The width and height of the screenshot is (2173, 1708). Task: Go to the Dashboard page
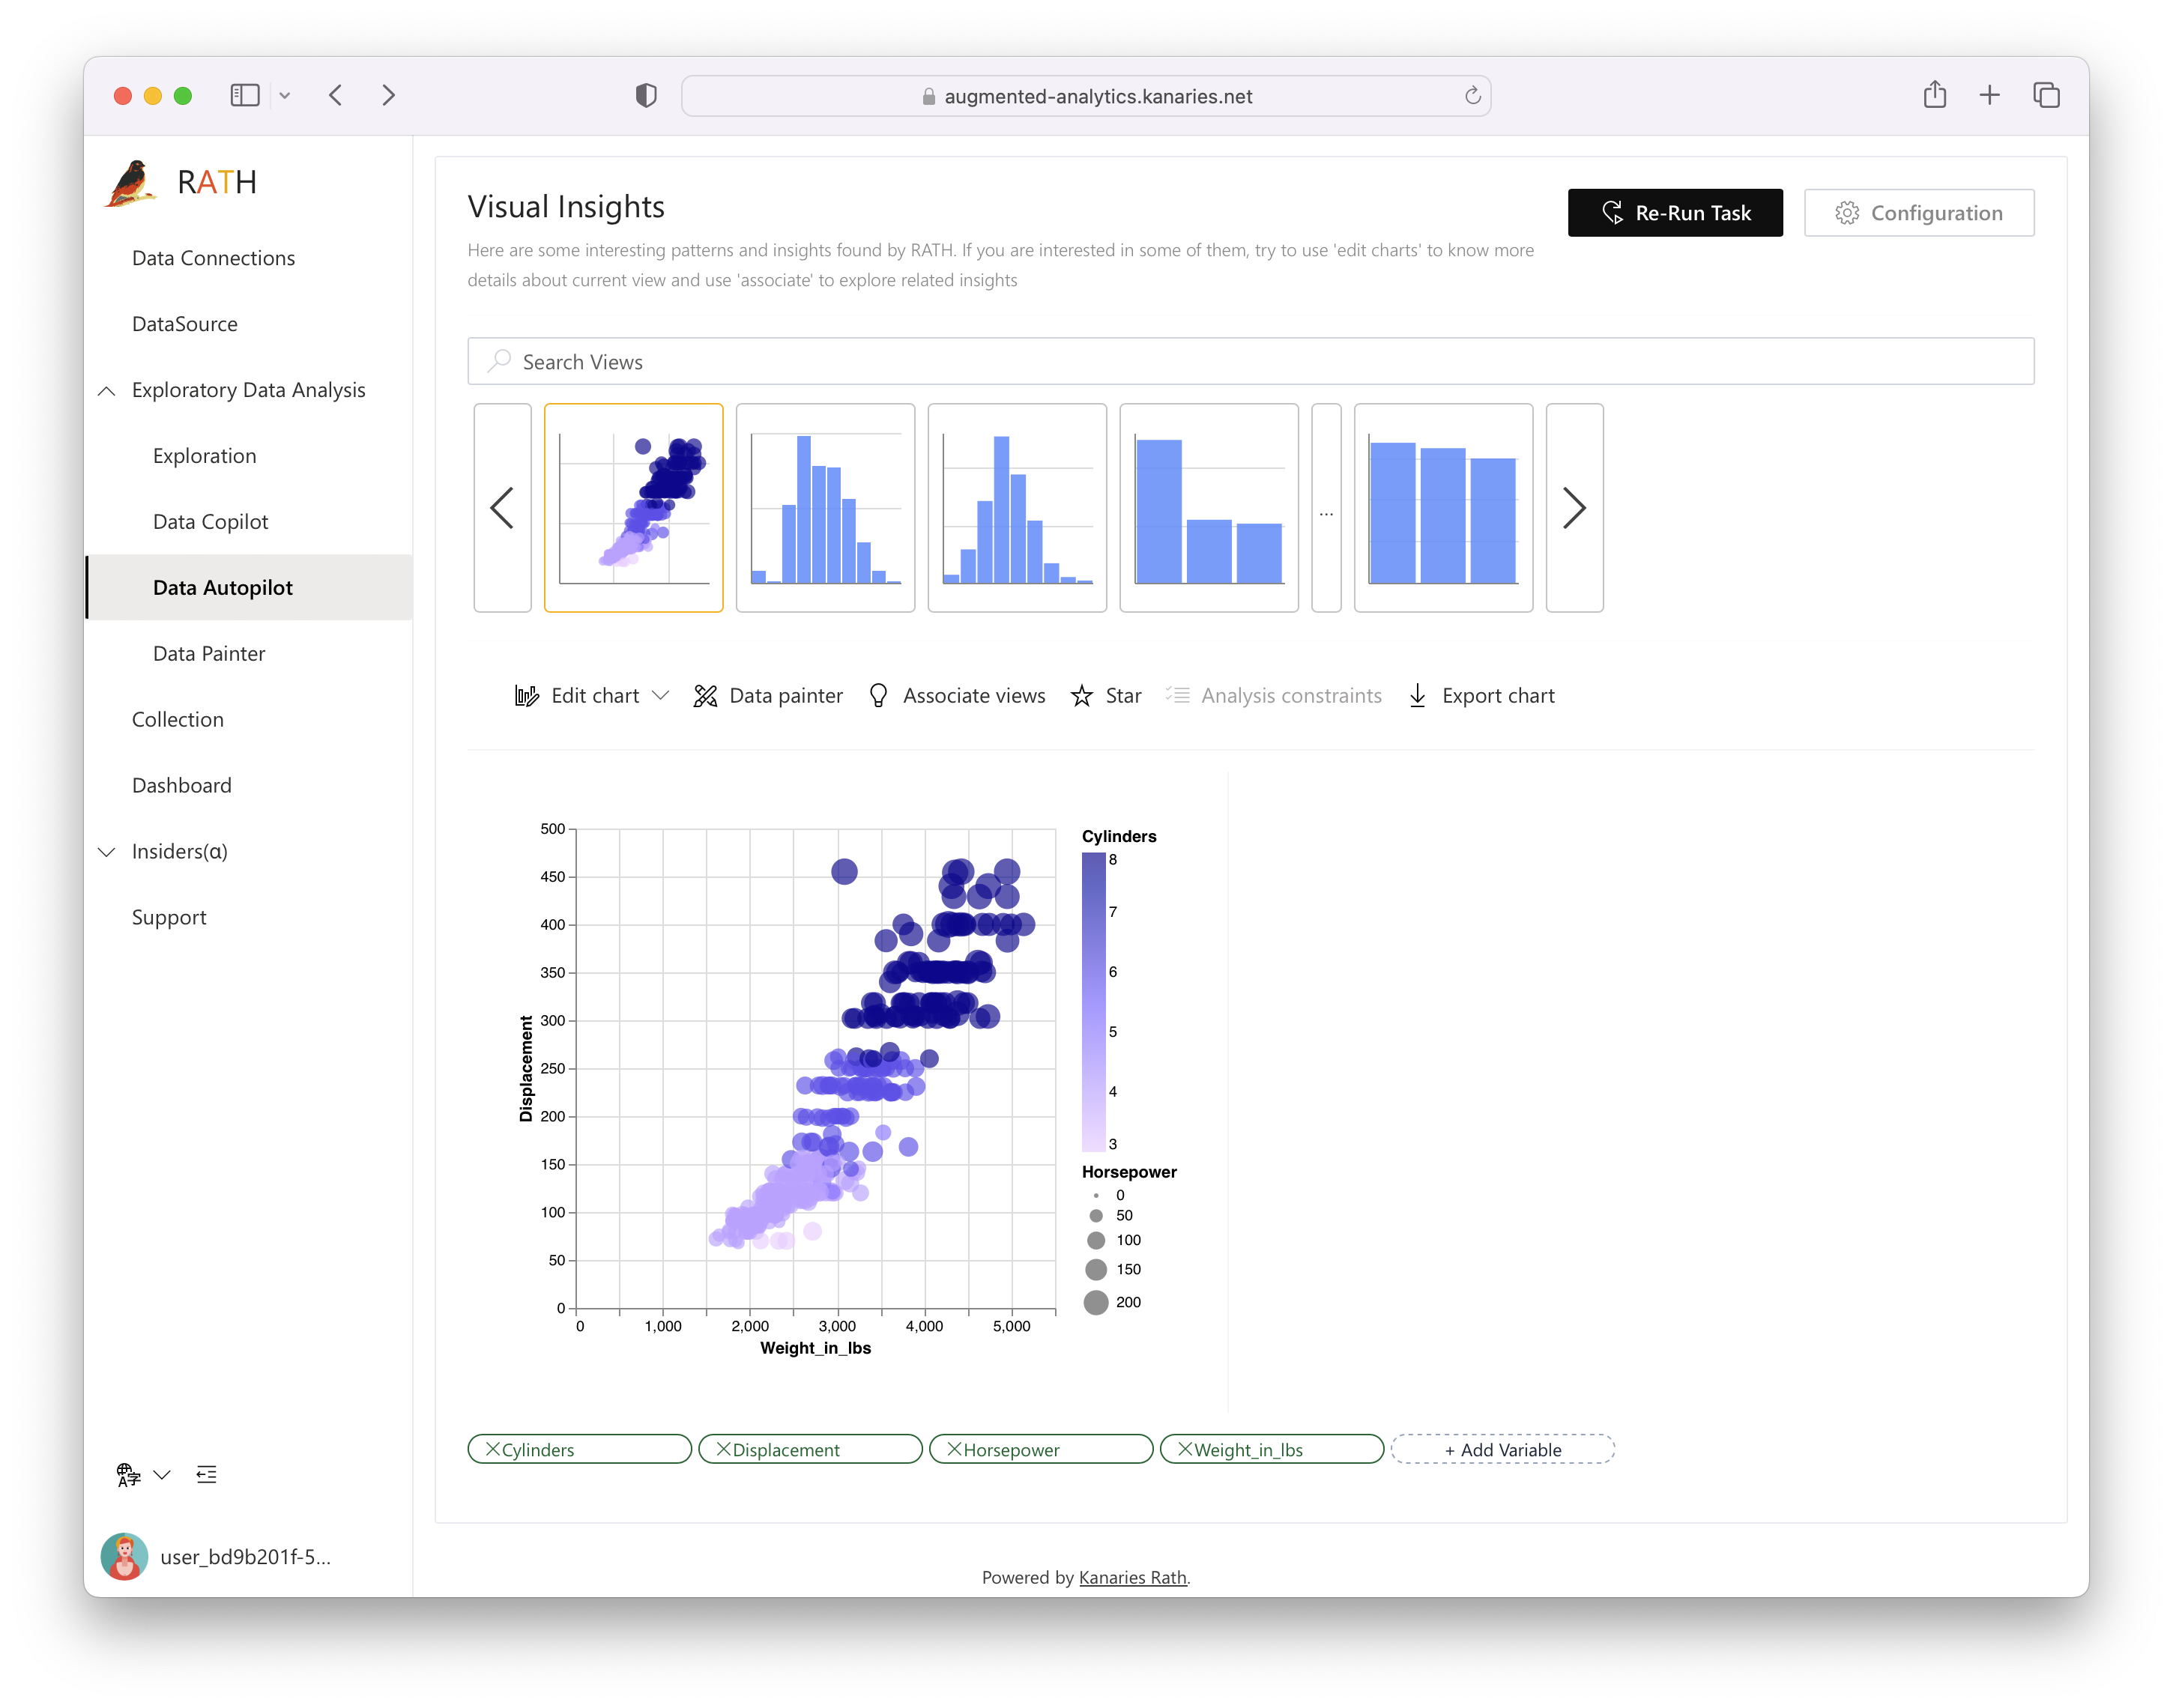coord(181,786)
